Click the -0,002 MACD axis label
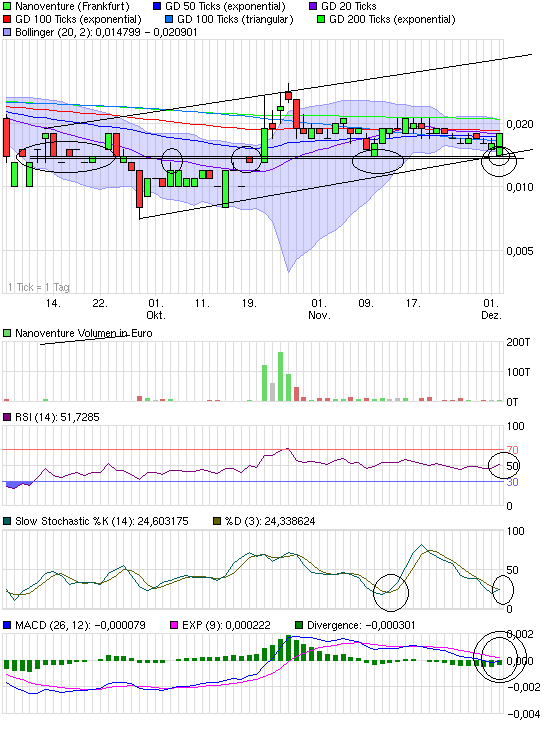 (524, 687)
